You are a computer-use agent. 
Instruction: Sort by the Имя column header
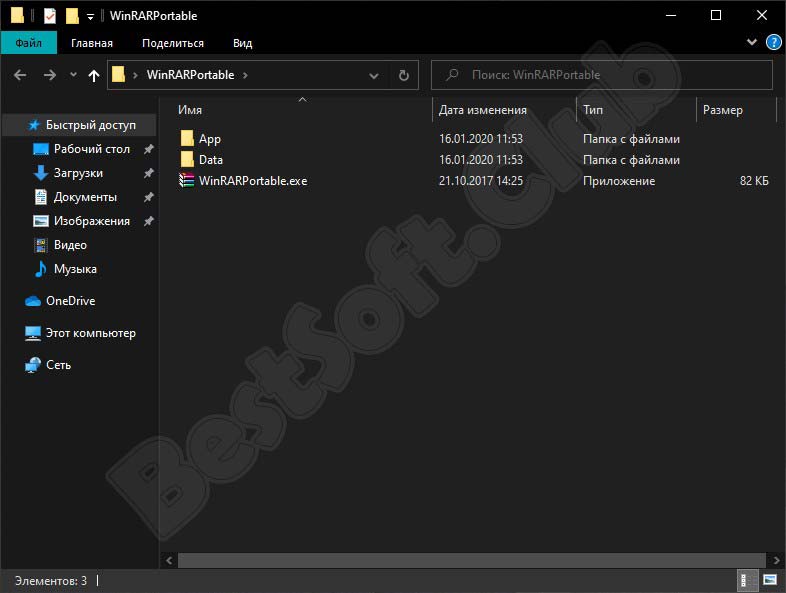pos(190,110)
